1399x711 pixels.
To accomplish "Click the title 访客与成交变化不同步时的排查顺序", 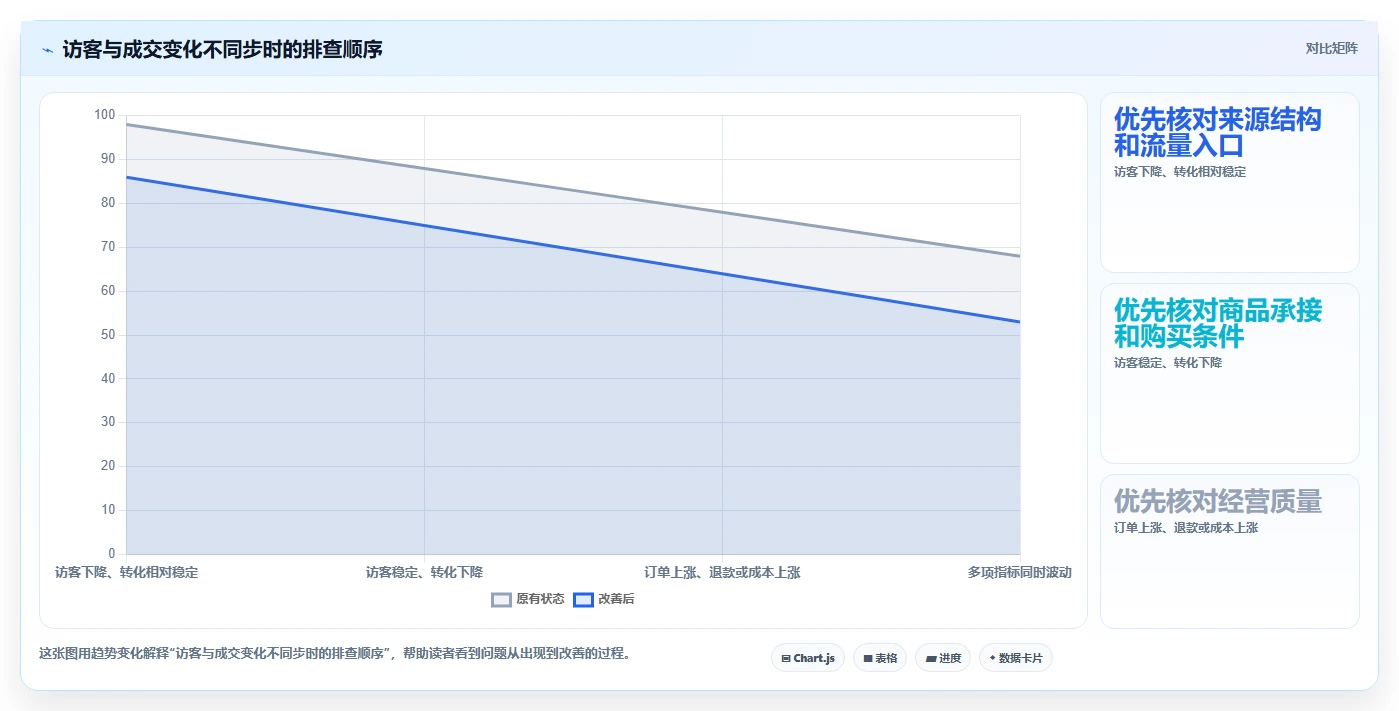I will coord(222,49).
